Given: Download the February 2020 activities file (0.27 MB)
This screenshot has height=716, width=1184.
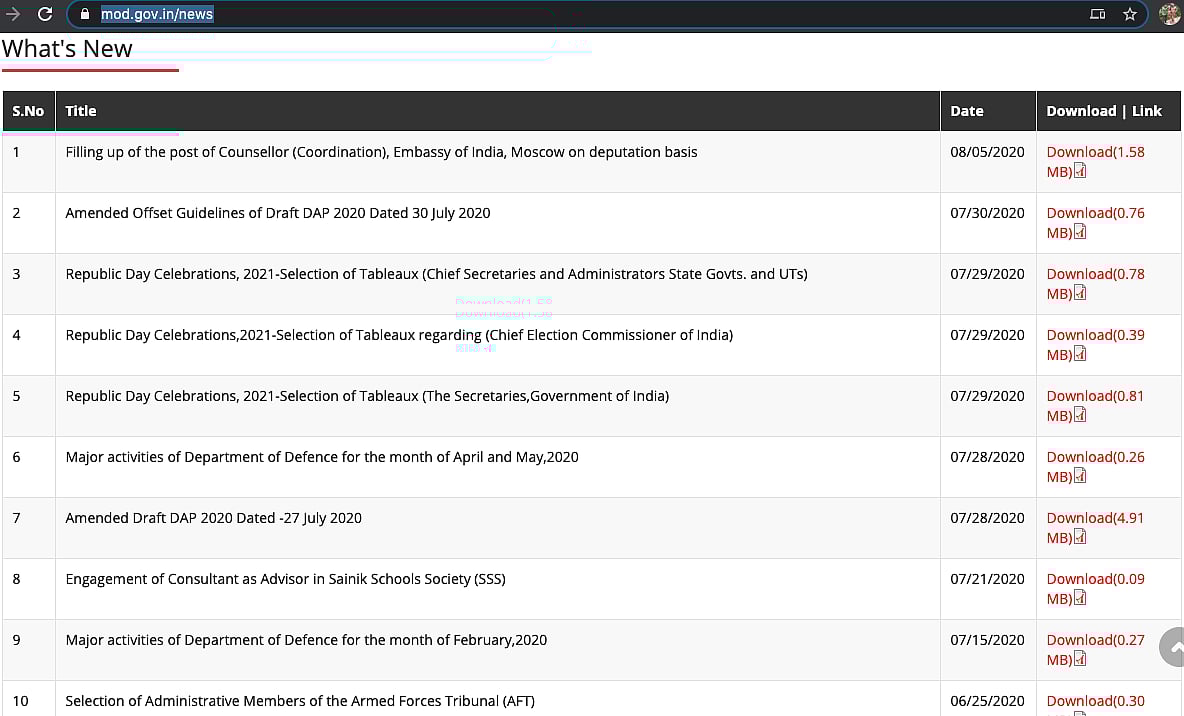Looking at the screenshot, I should [1094, 640].
